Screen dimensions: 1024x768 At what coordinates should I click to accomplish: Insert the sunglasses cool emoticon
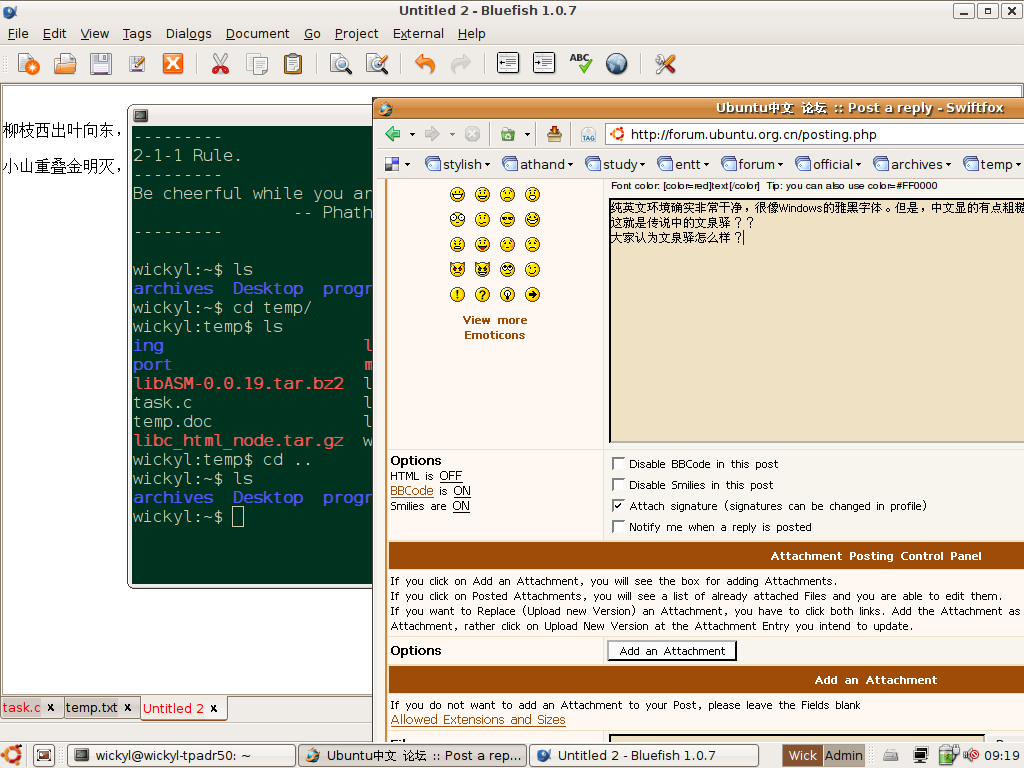pyautogui.click(x=507, y=219)
